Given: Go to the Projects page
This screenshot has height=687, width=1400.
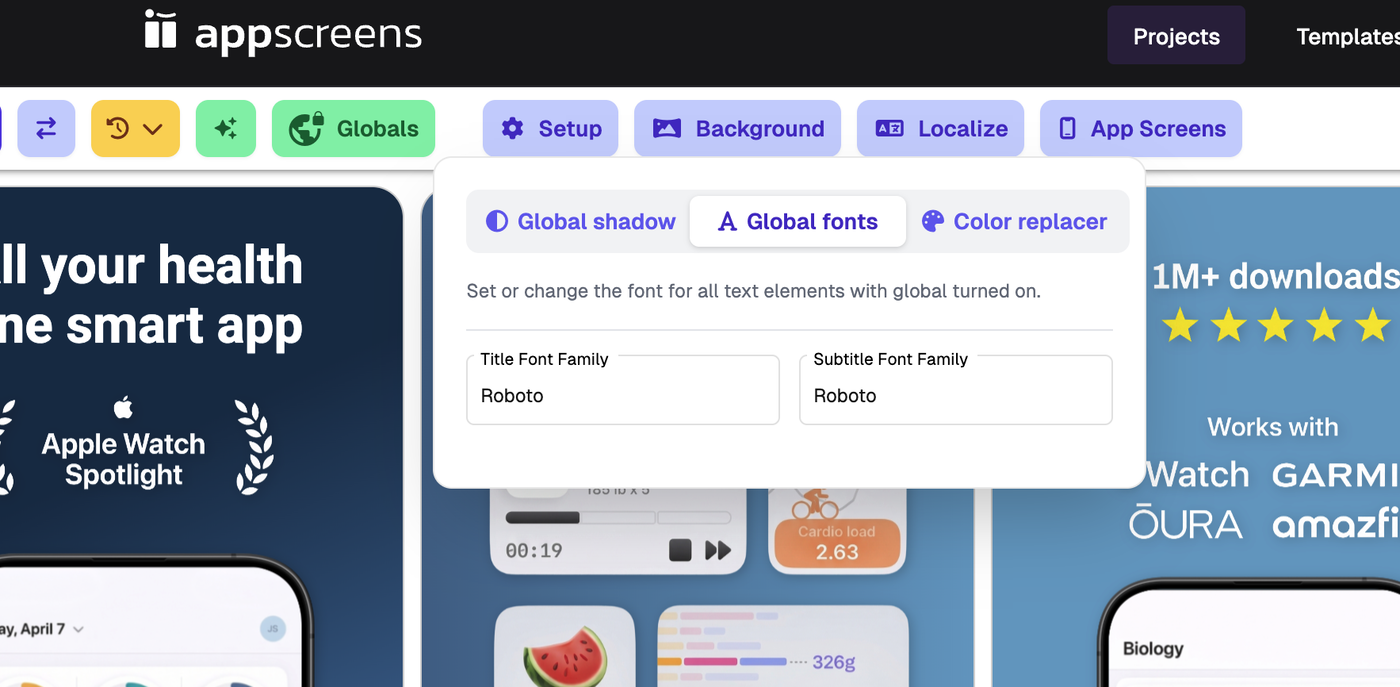Looking at the screenshot, I should coord(1176,37).
